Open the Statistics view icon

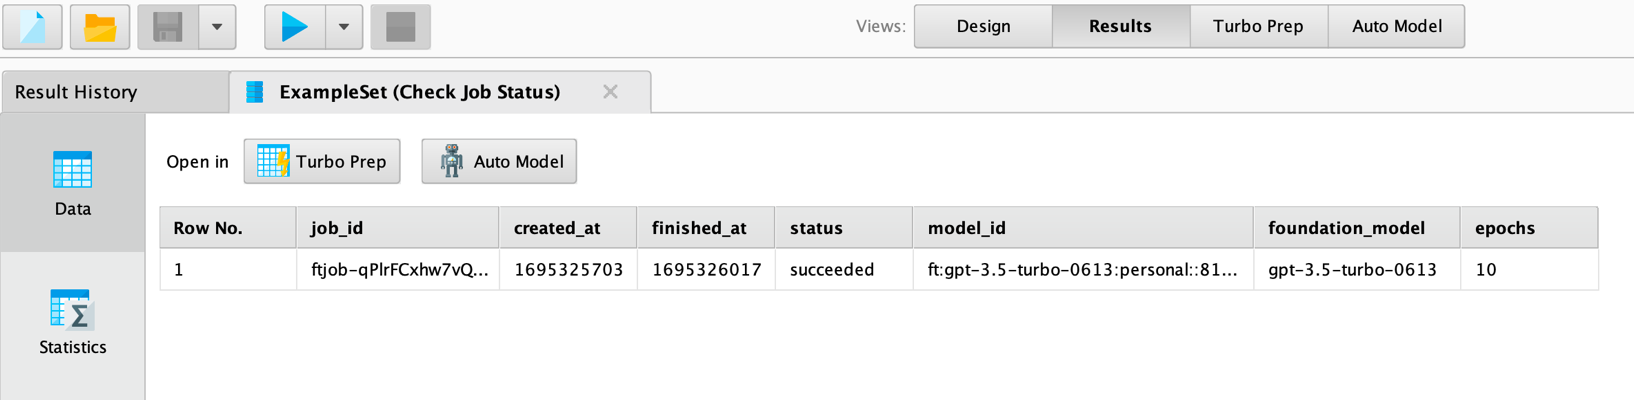click(x=72, y=322)
